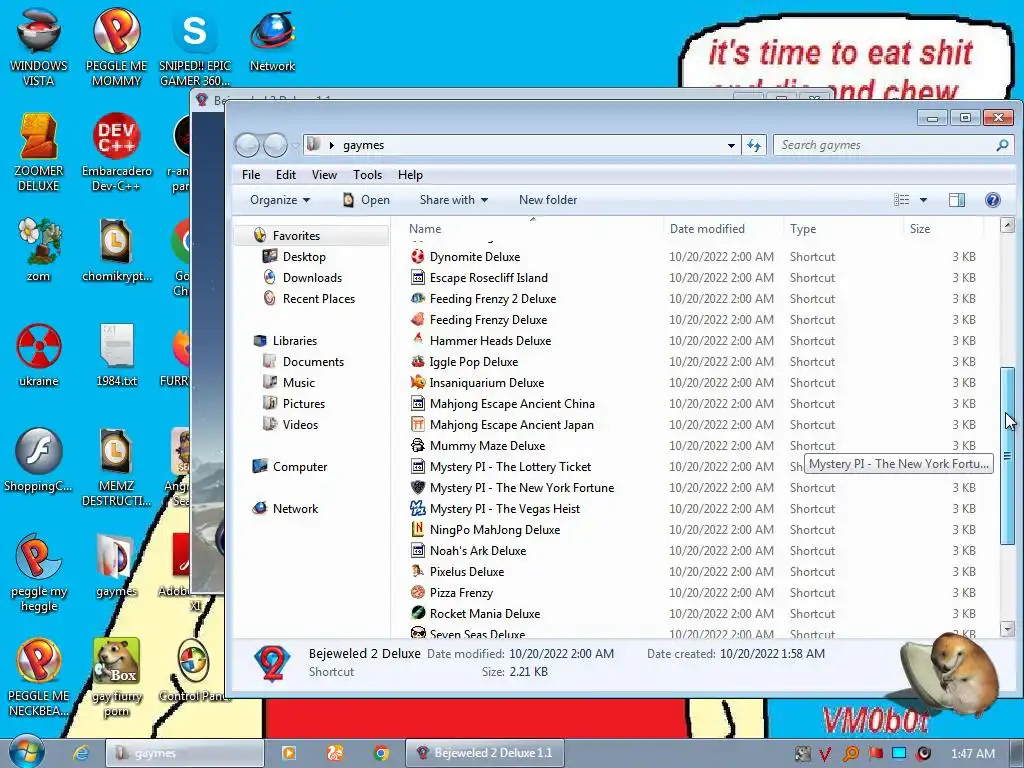Open the change view dropdown arrow
Viewport: 1024px width, 768px height.
pos(923,200)
